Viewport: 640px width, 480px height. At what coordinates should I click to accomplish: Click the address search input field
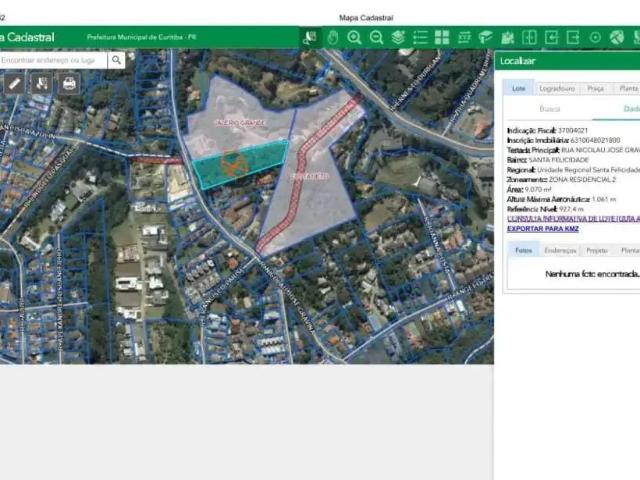tap(52, 60)
